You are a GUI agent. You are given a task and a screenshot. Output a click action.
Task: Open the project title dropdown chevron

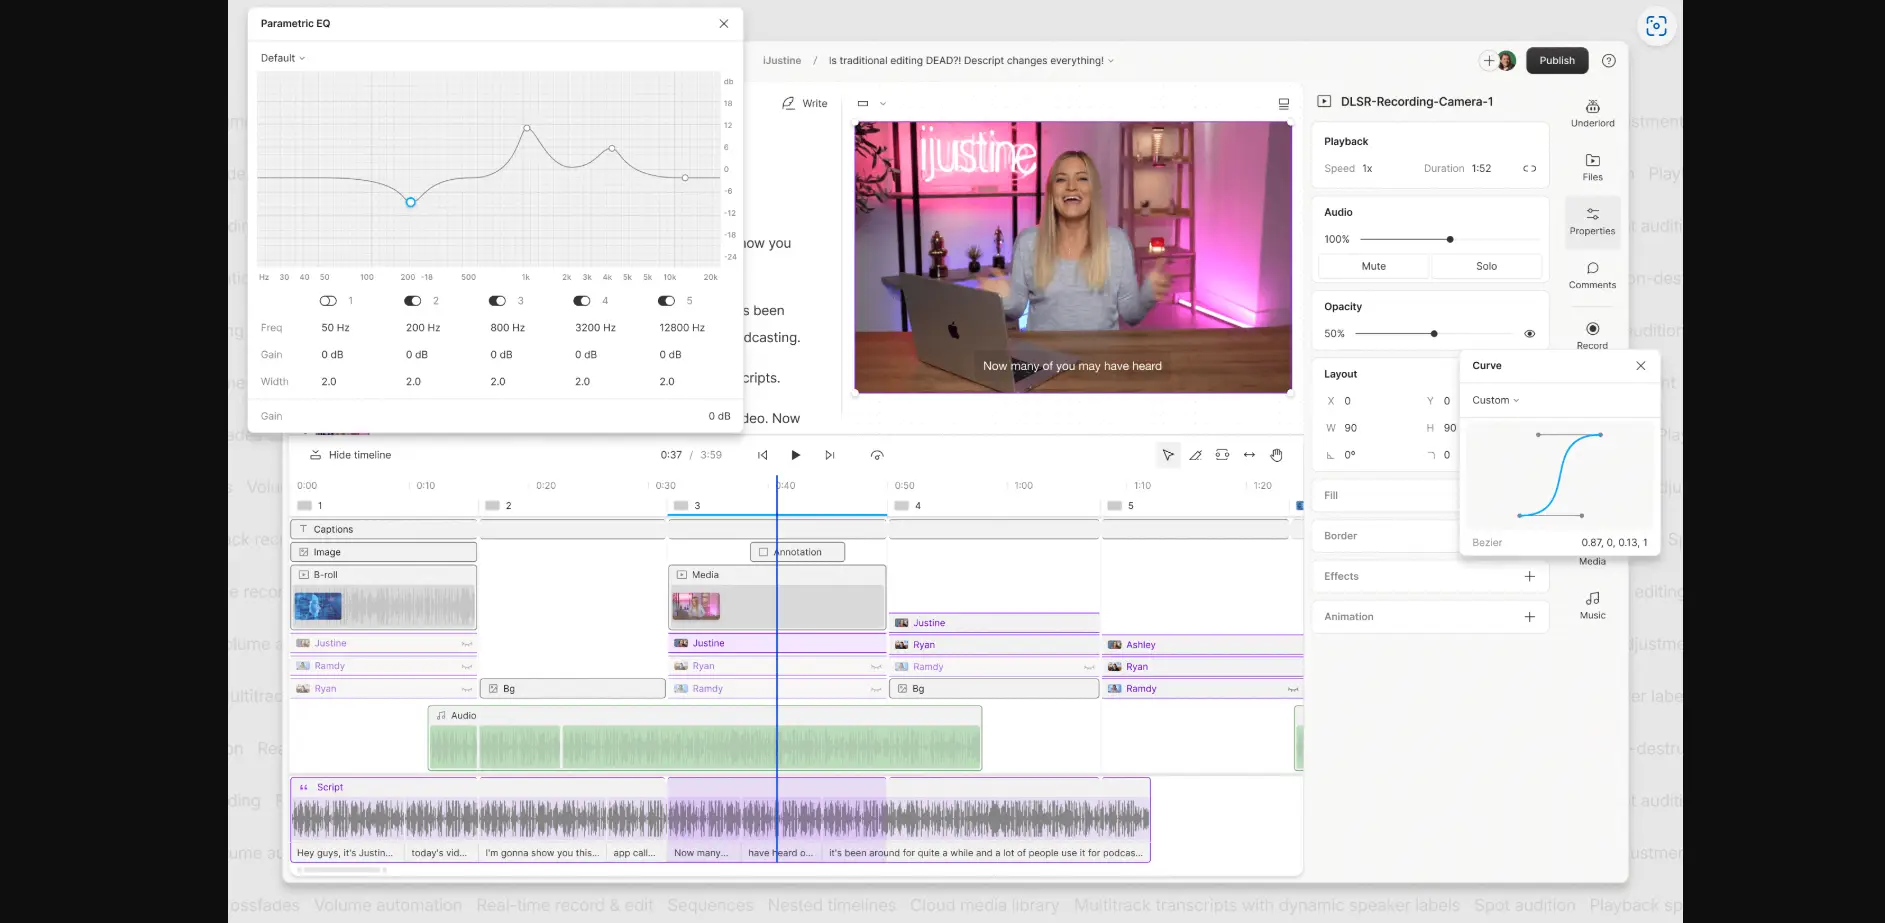pos(1110,61)
